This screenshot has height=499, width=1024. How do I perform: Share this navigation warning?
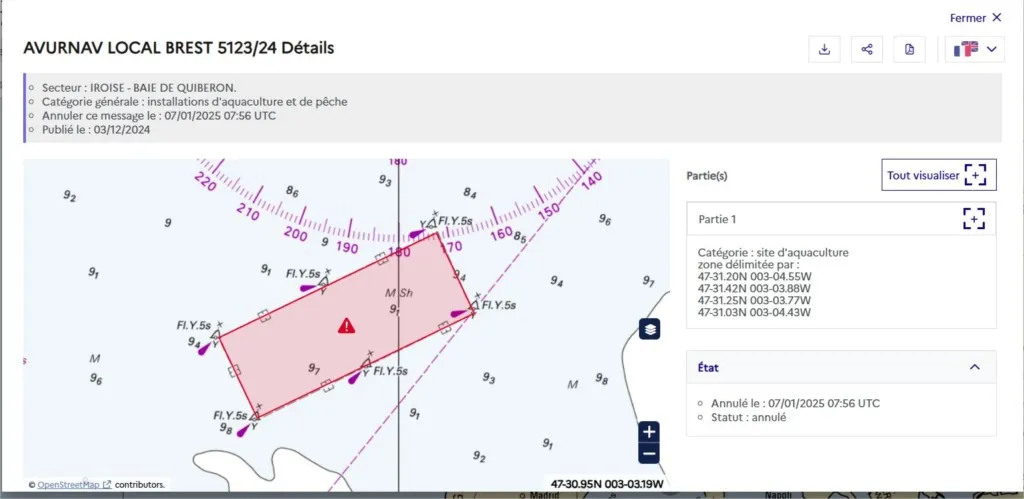(x=867, y=49)
